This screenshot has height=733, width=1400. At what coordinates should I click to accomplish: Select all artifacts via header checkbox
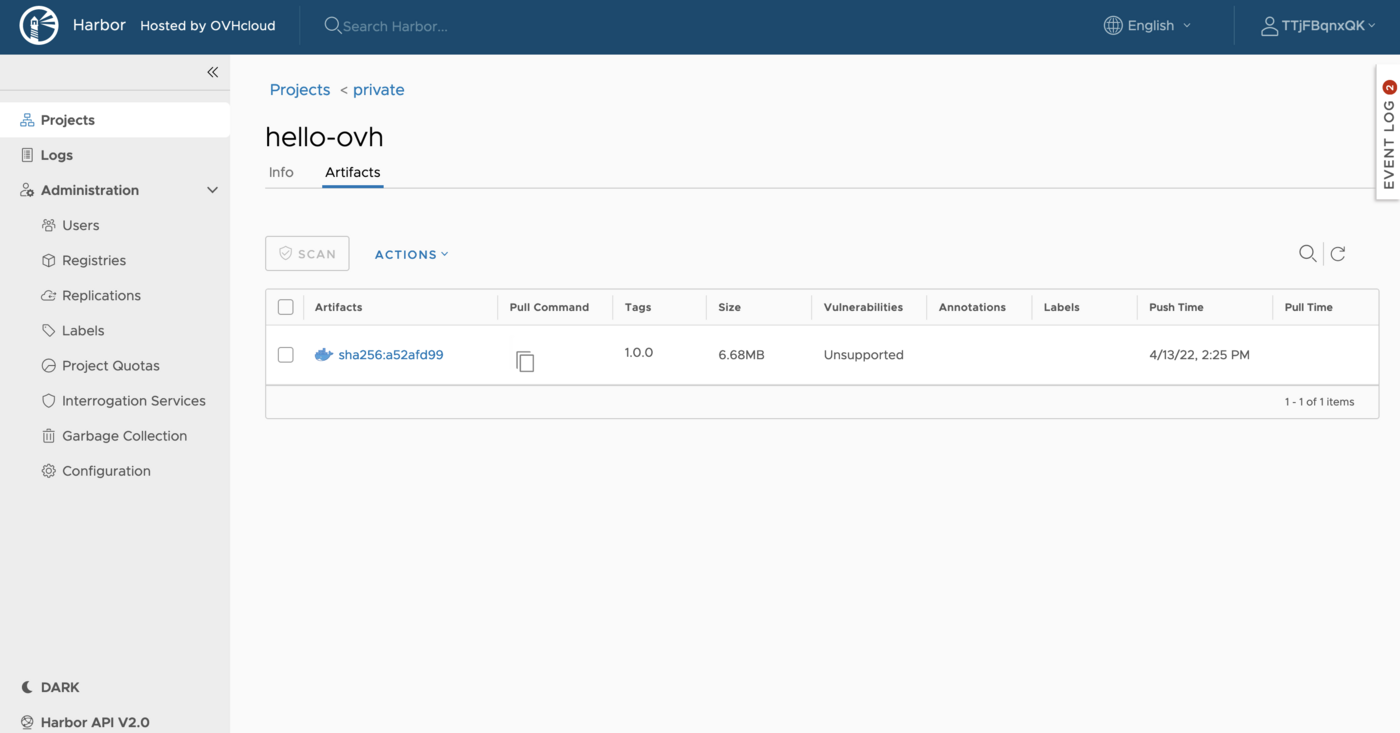[x=285, y=307]
